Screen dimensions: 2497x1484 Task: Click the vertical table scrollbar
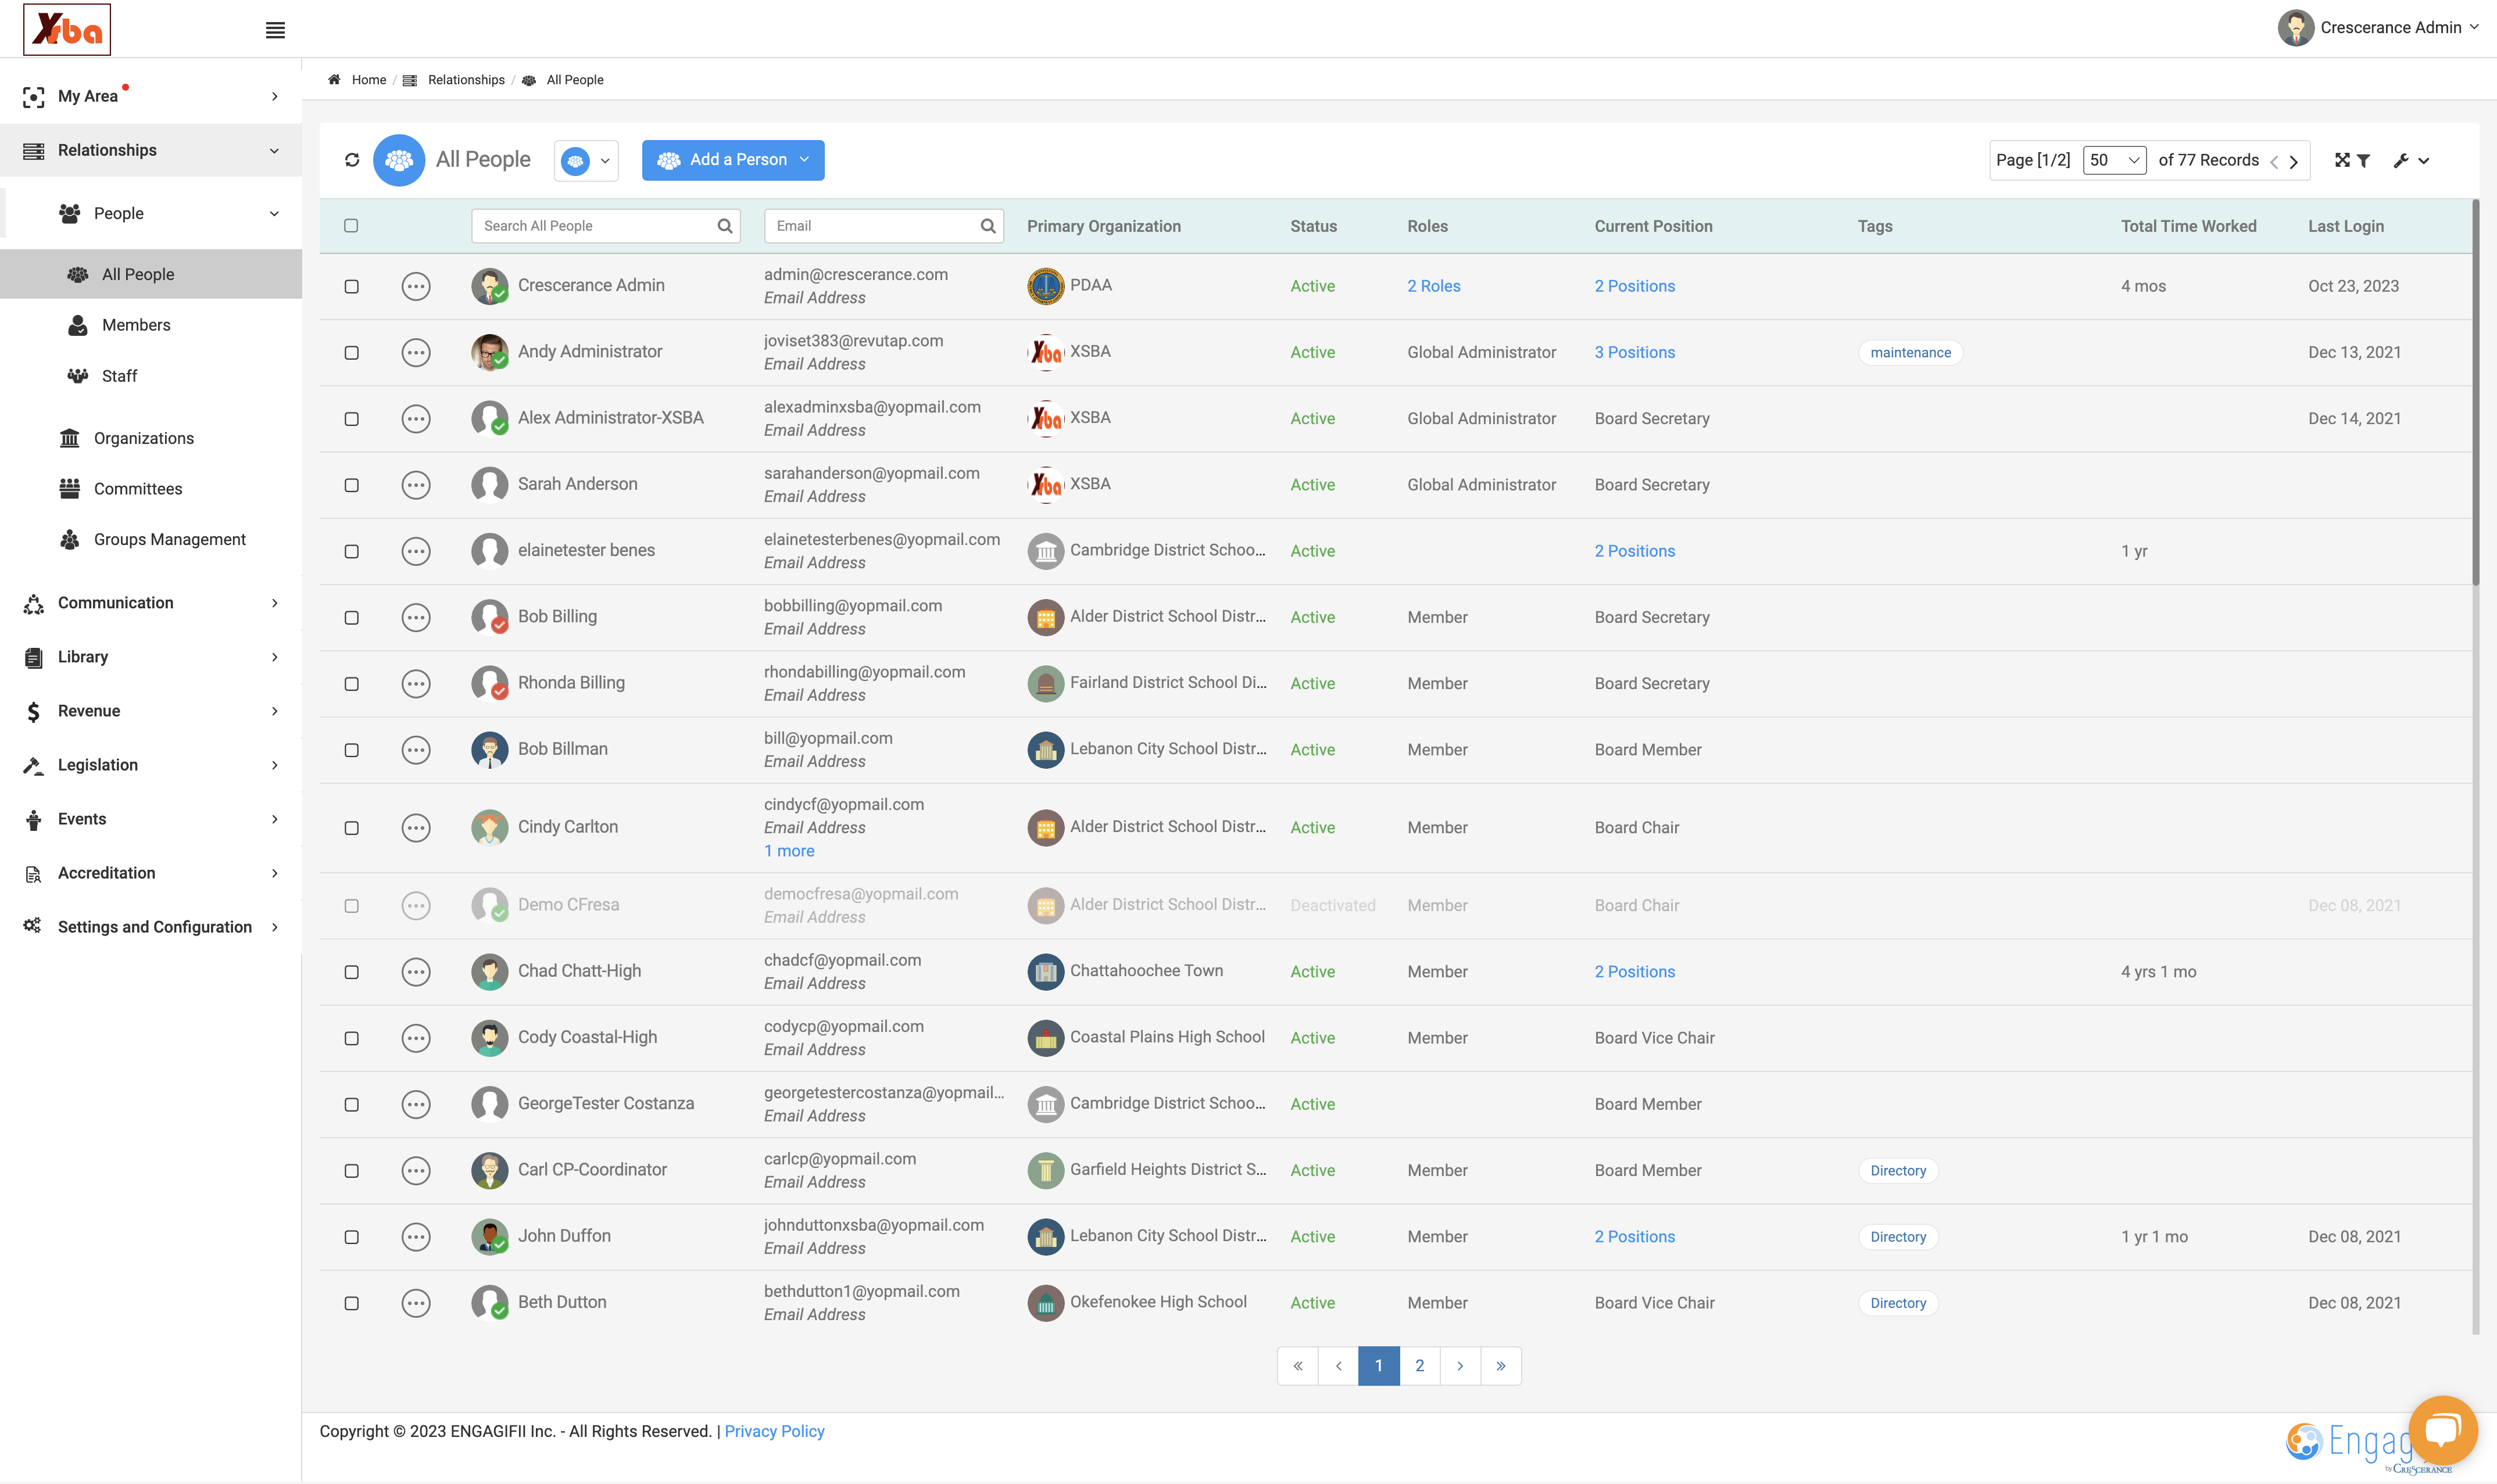[2476, 393]
